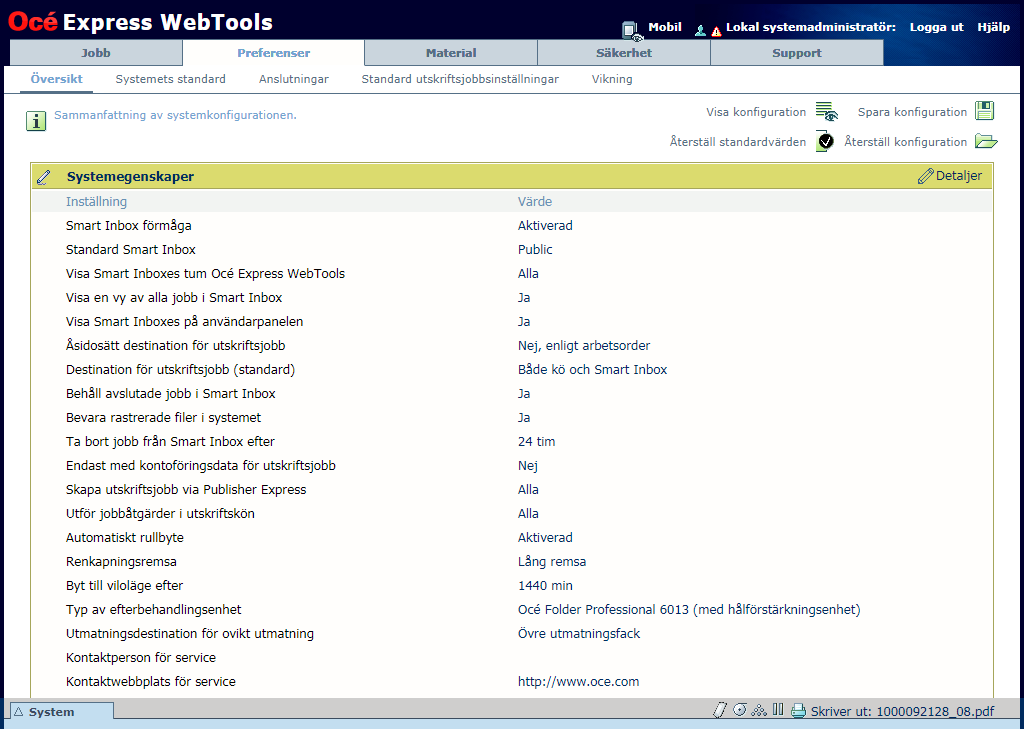Click Visa Smart Inboxes på användarpanelen setting
Screen dimensions: 1024x729
[184, 321]
